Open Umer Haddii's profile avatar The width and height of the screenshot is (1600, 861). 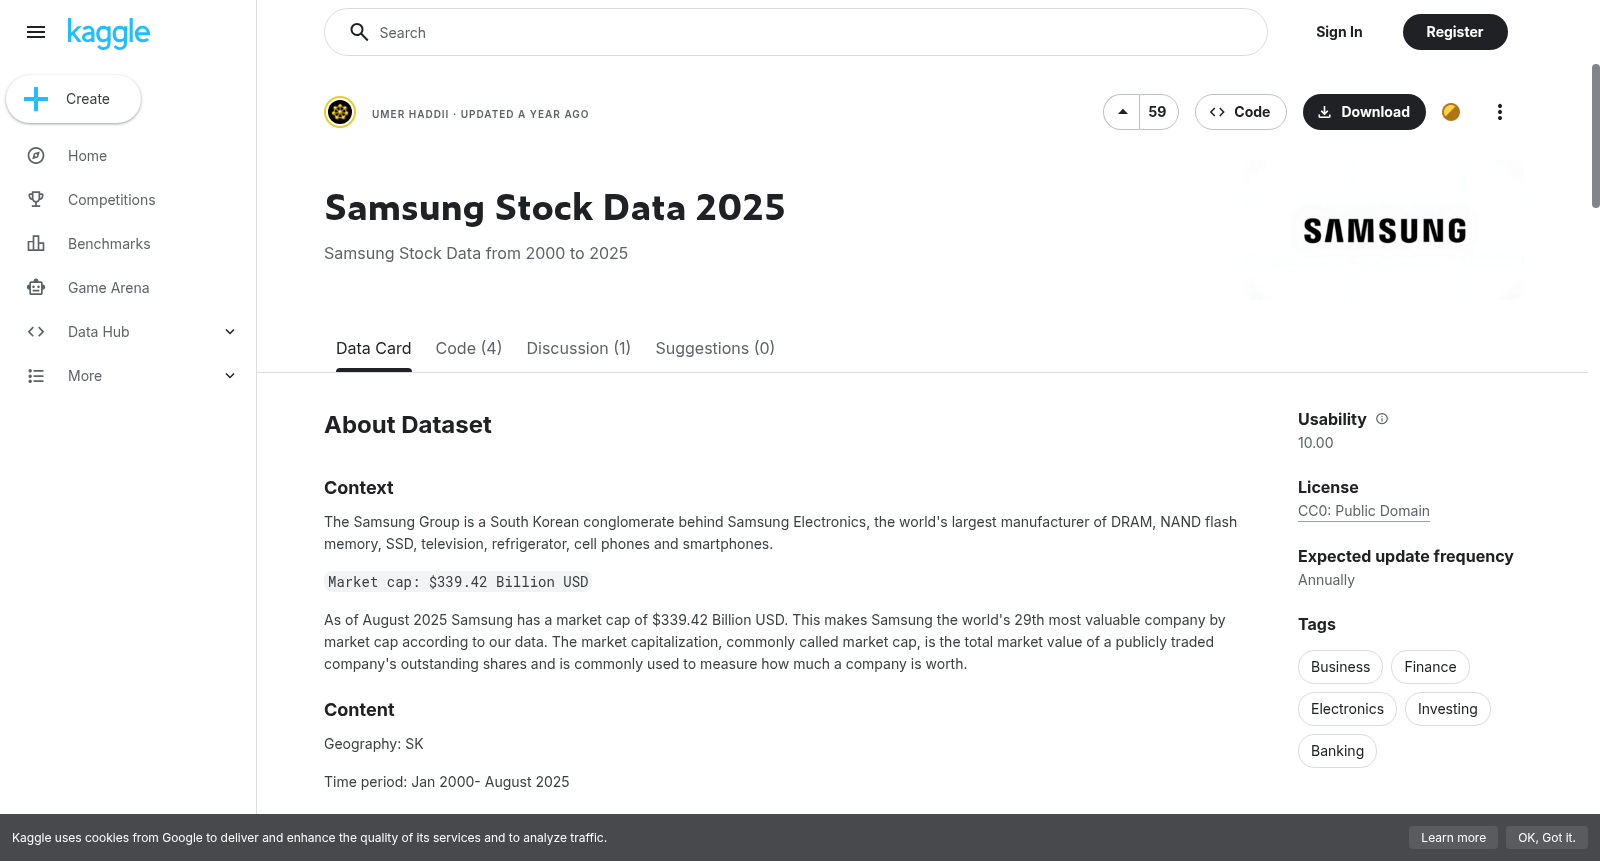click(x=340, y=112)
